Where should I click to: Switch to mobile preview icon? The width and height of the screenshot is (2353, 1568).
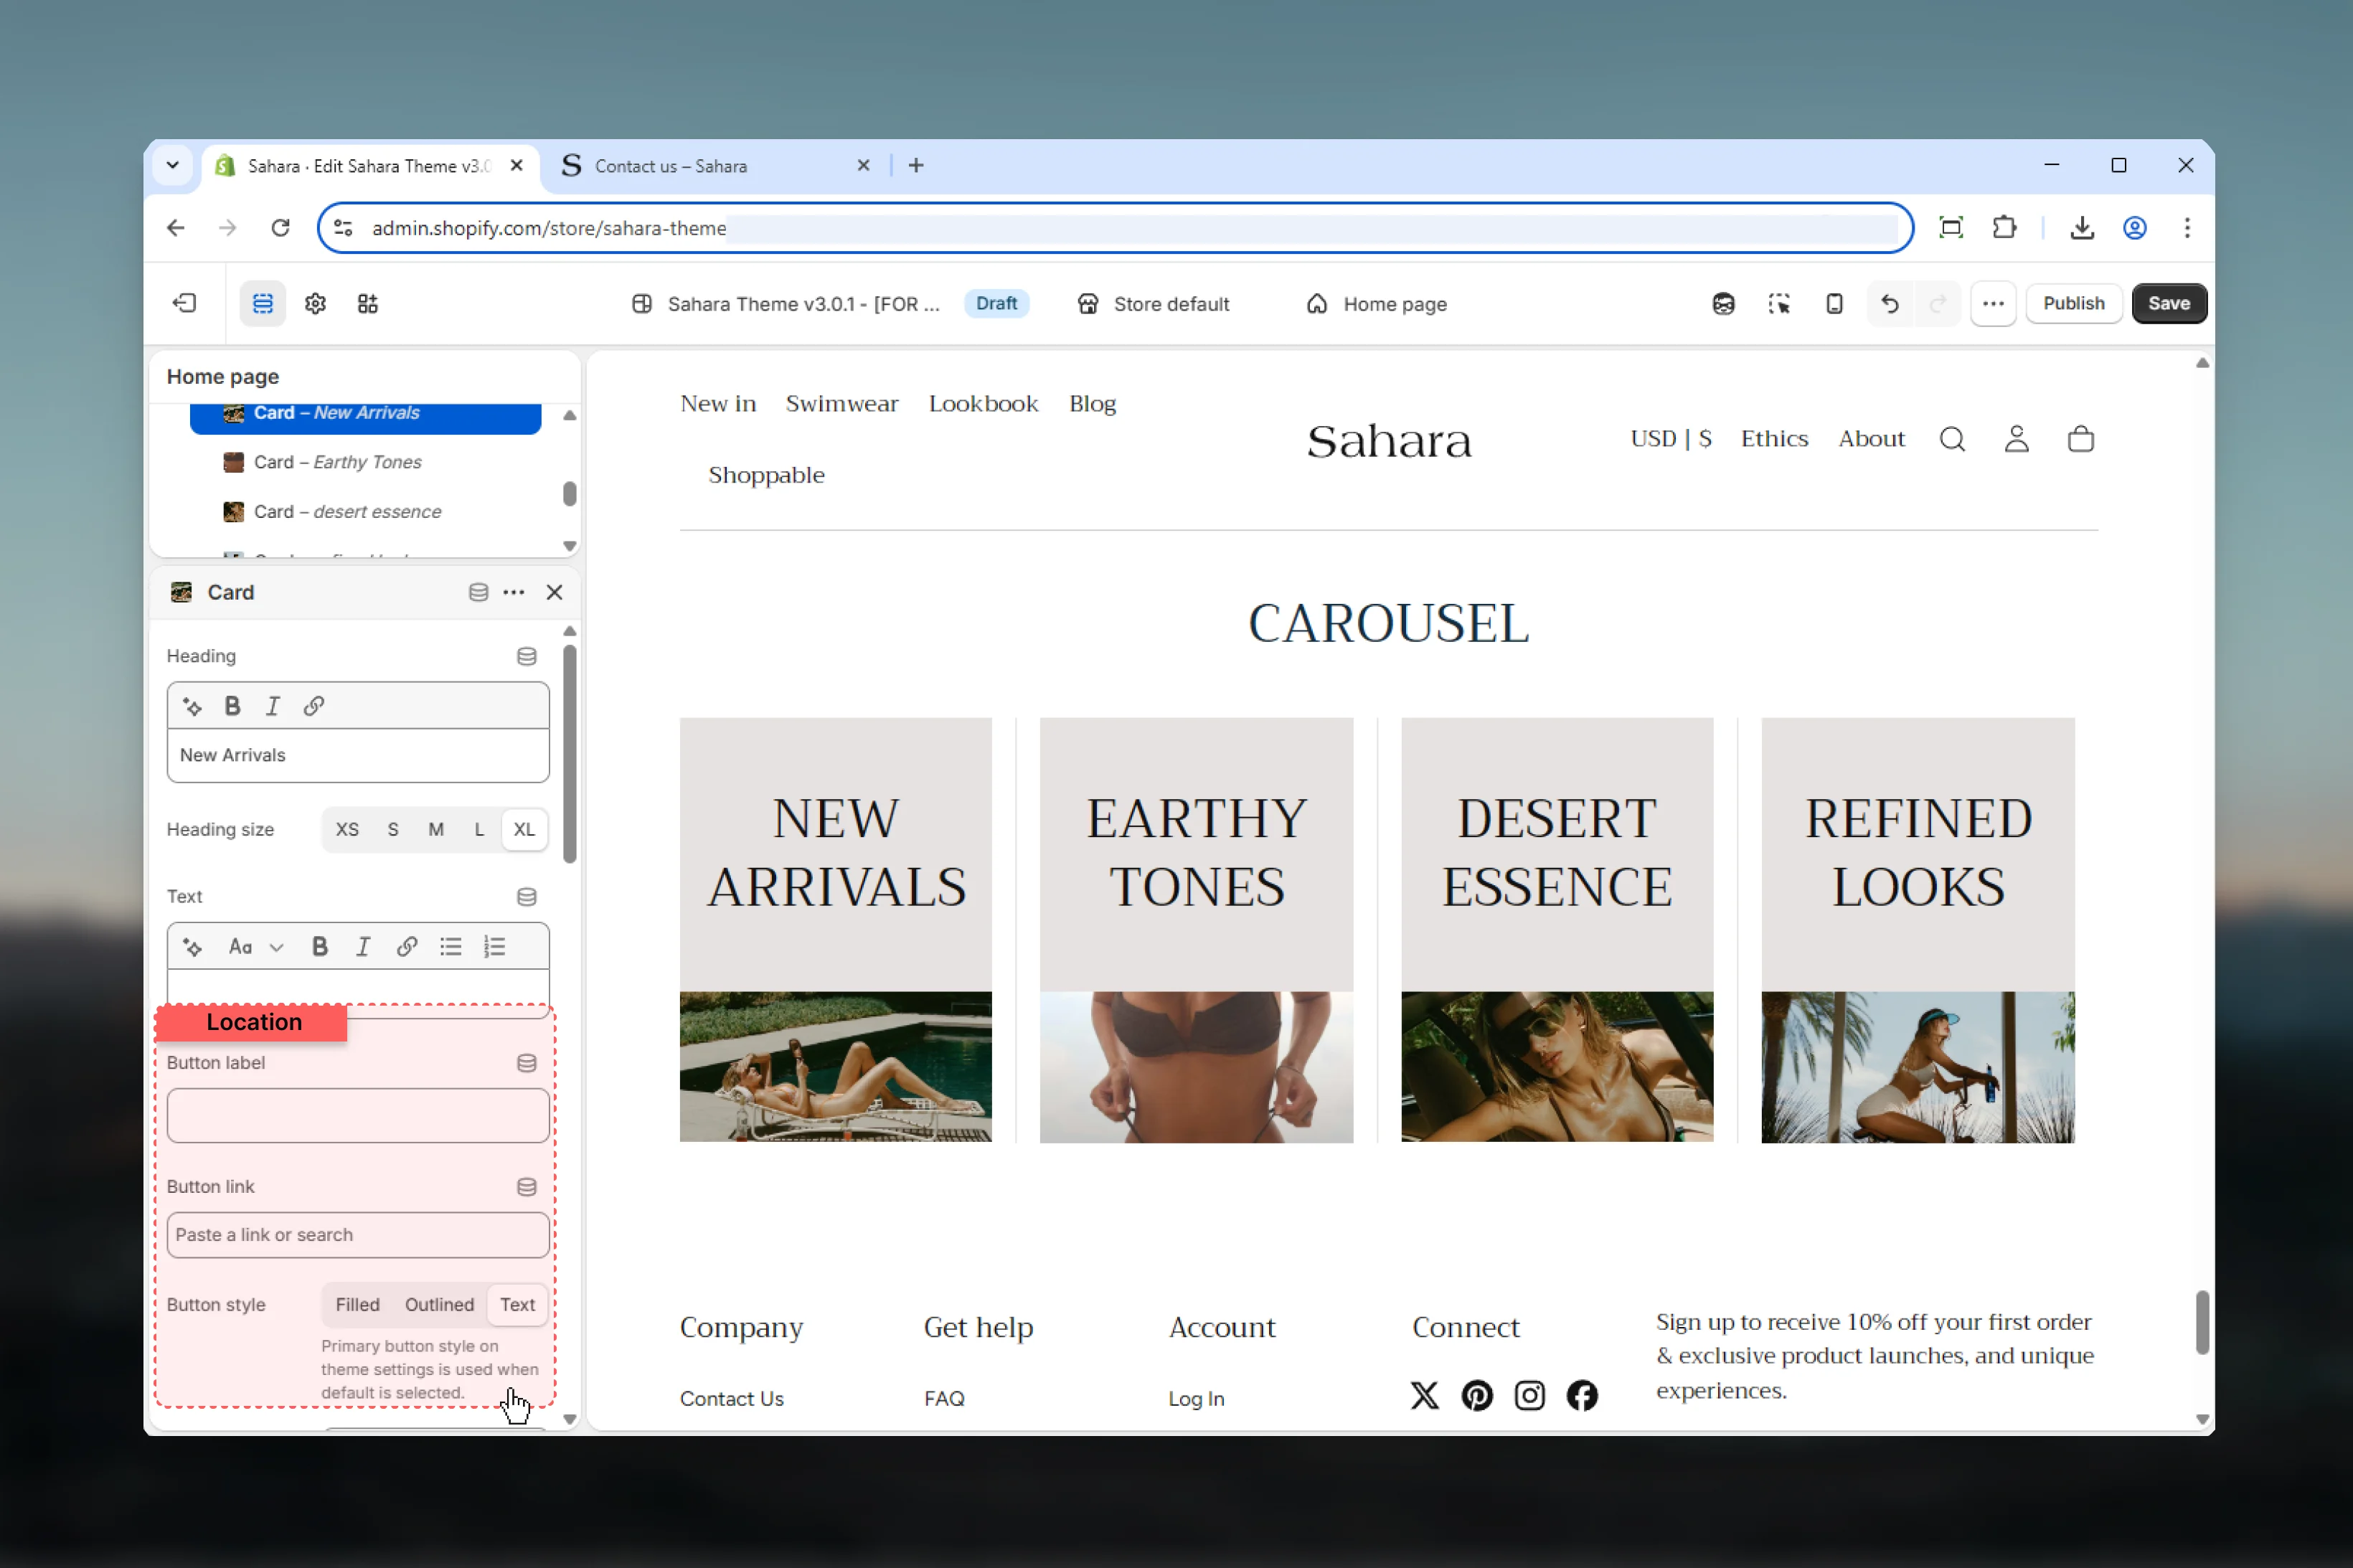pyautogui.click(x=1834, y=304)
